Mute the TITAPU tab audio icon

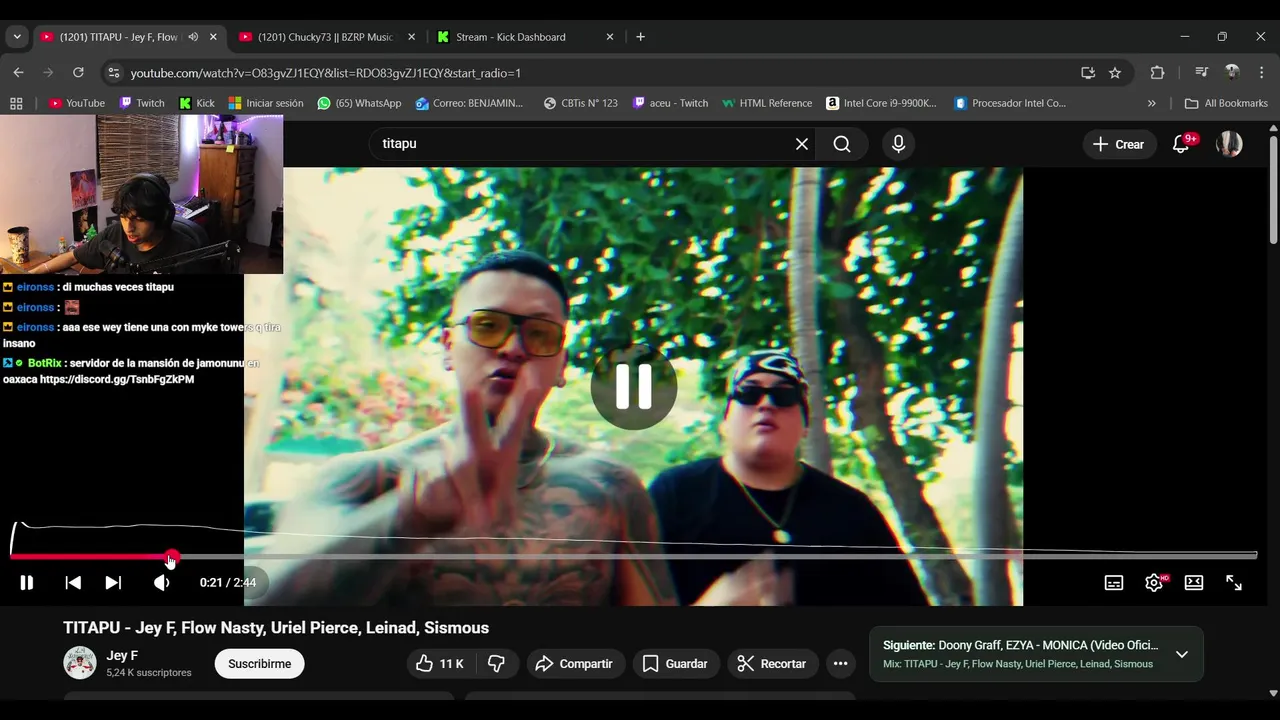193,37
